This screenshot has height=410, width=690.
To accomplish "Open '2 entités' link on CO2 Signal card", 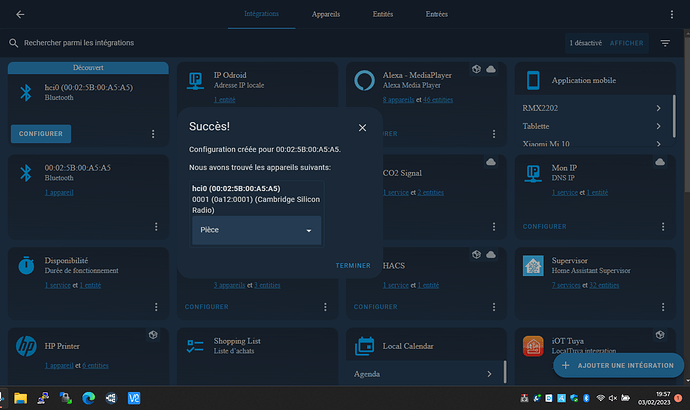I will (x=430, y=193).
